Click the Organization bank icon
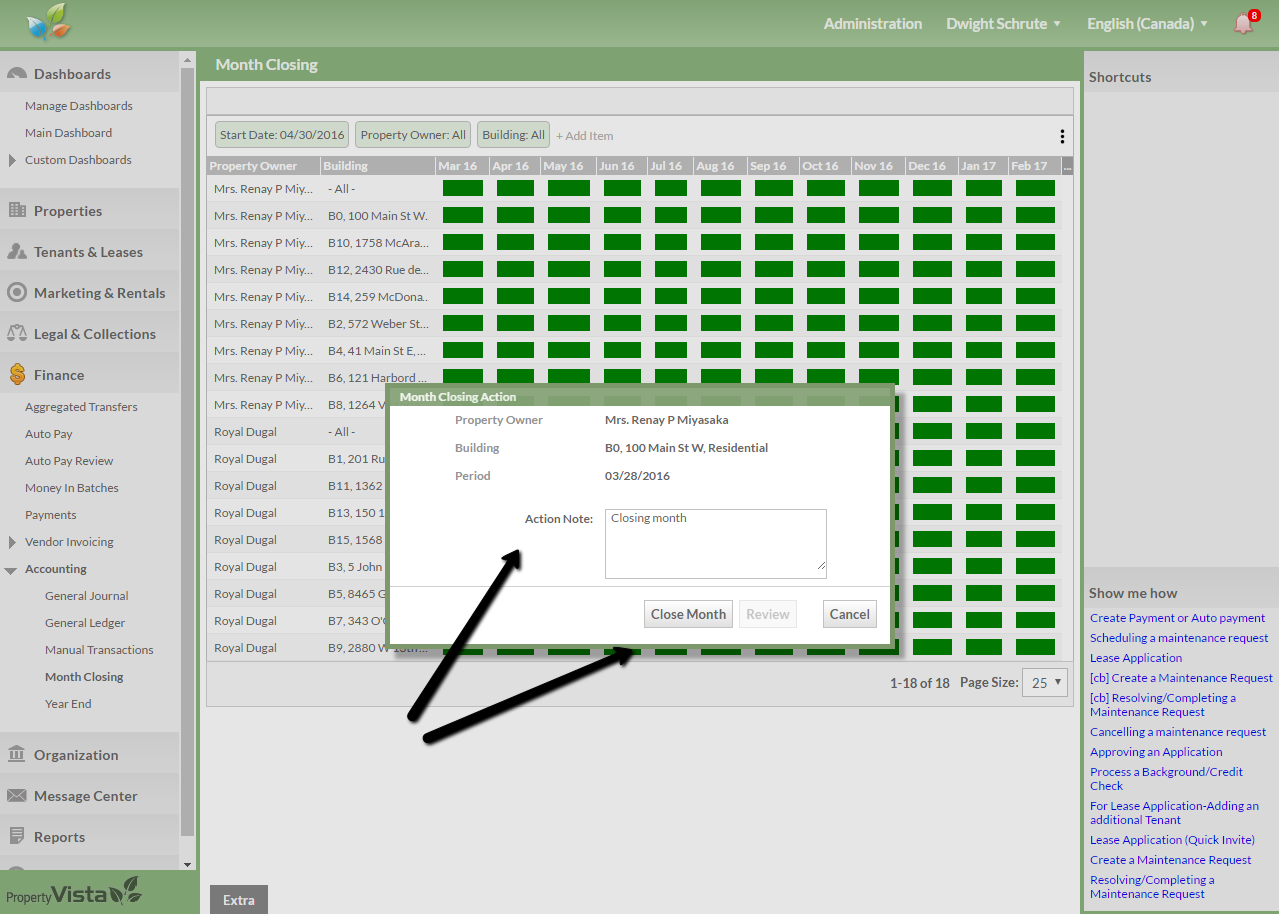 17,755
